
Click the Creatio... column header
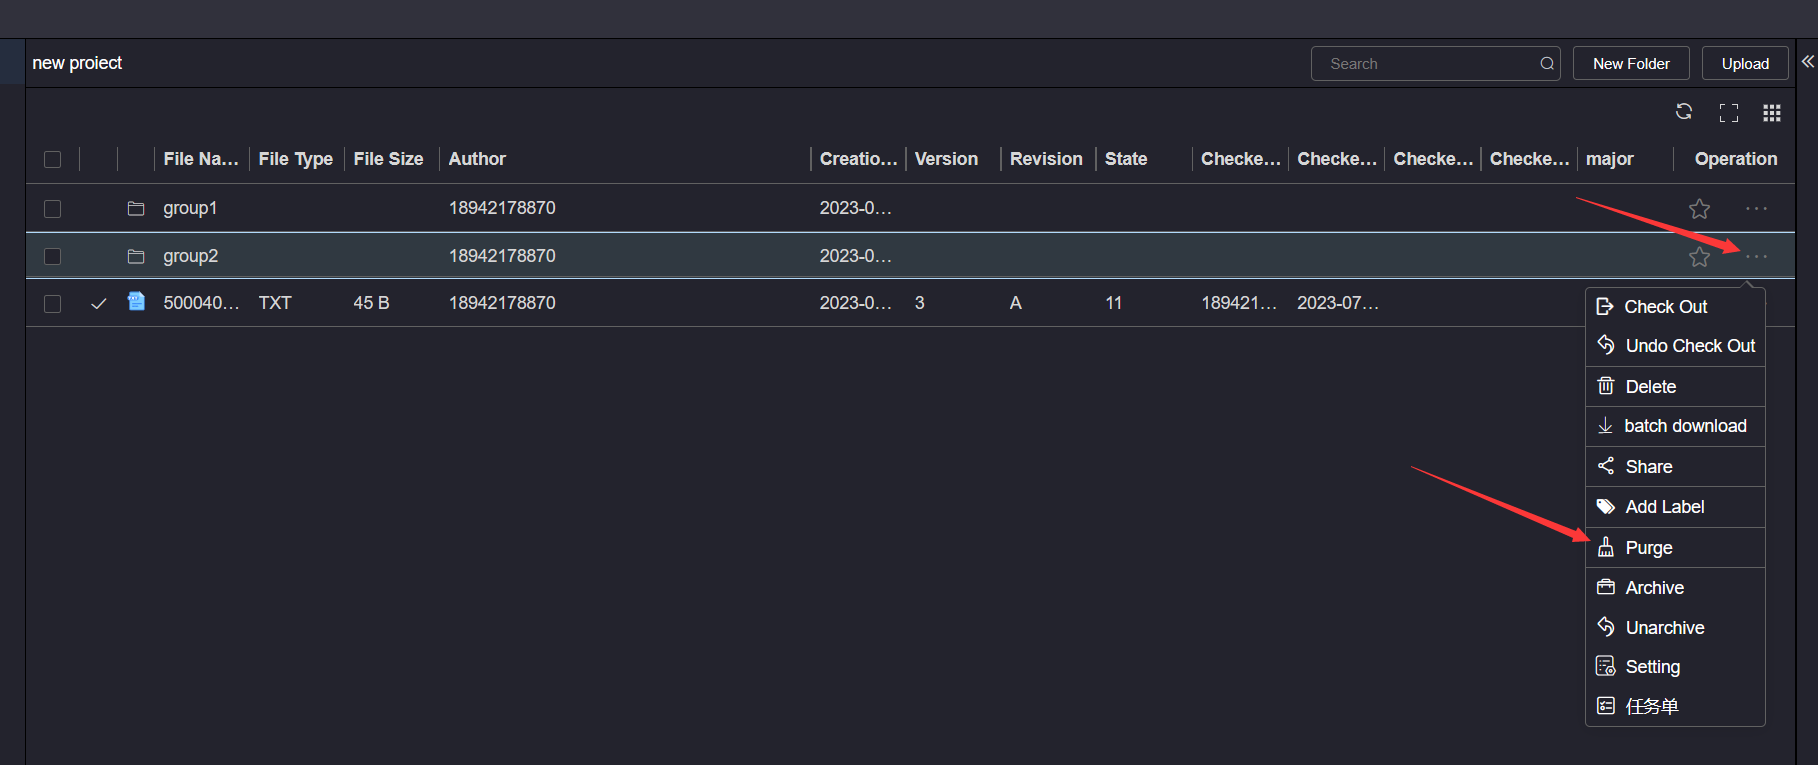[858, 159]
